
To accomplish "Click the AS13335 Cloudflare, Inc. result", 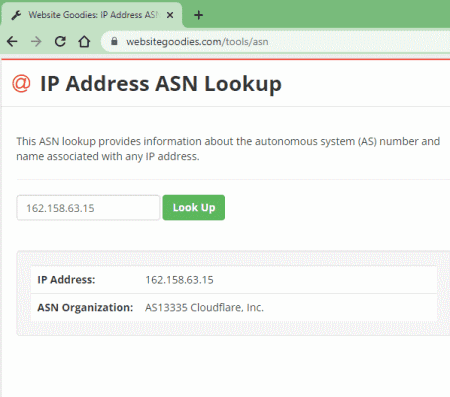I will pos(204,307).
